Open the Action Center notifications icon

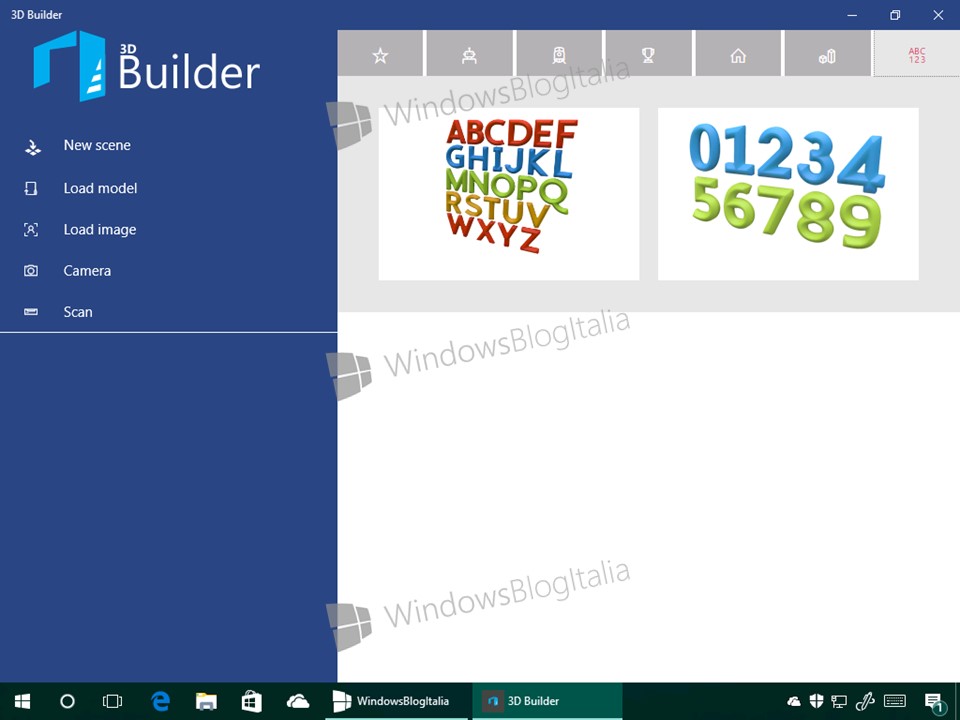click(x=934, y=702)
